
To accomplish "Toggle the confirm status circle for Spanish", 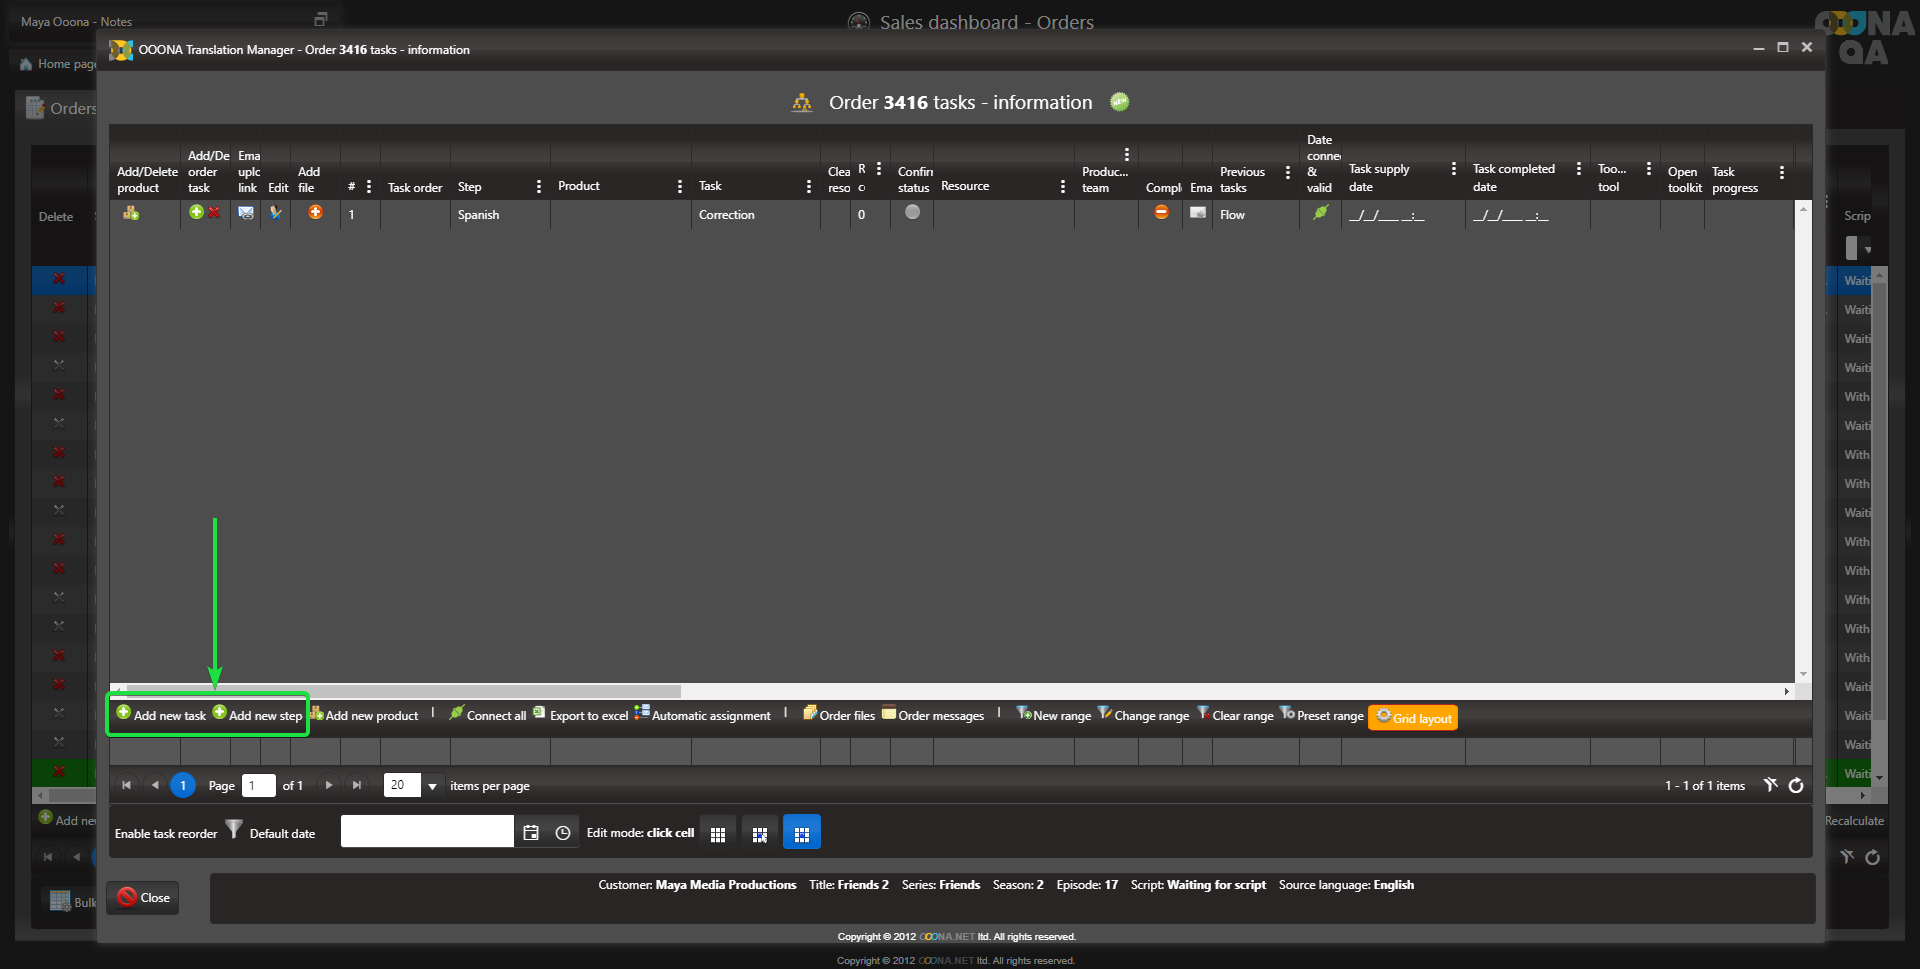I will coord(912,212).
